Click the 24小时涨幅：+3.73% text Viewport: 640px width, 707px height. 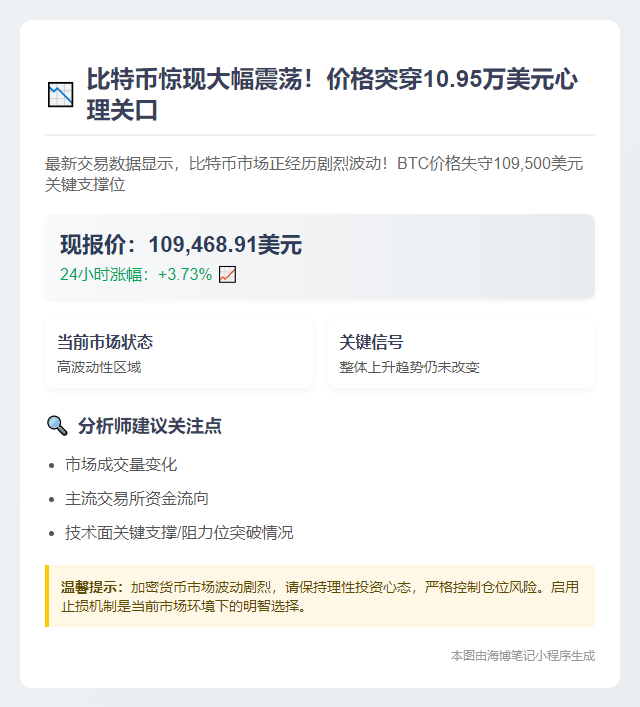[136, 275]
